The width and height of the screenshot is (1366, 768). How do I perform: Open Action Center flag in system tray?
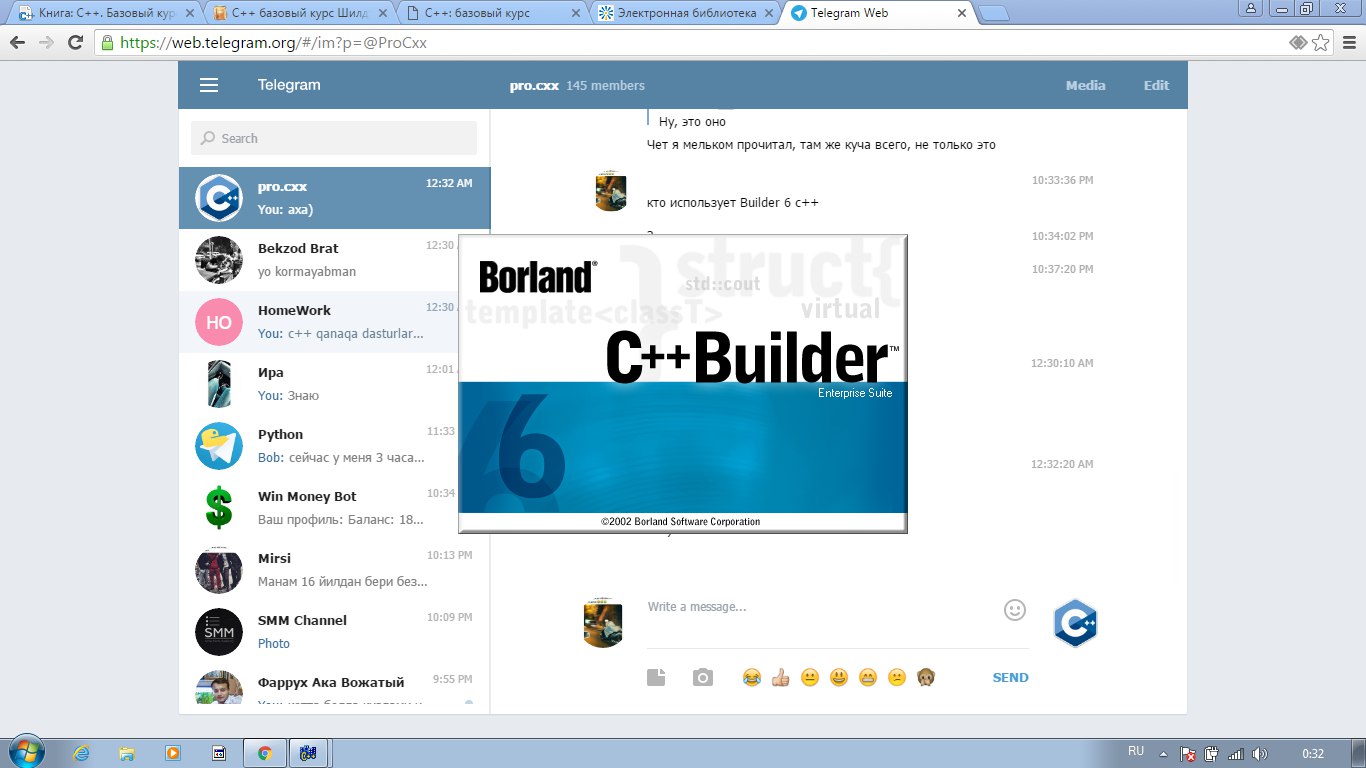(x=1188, y=754)
